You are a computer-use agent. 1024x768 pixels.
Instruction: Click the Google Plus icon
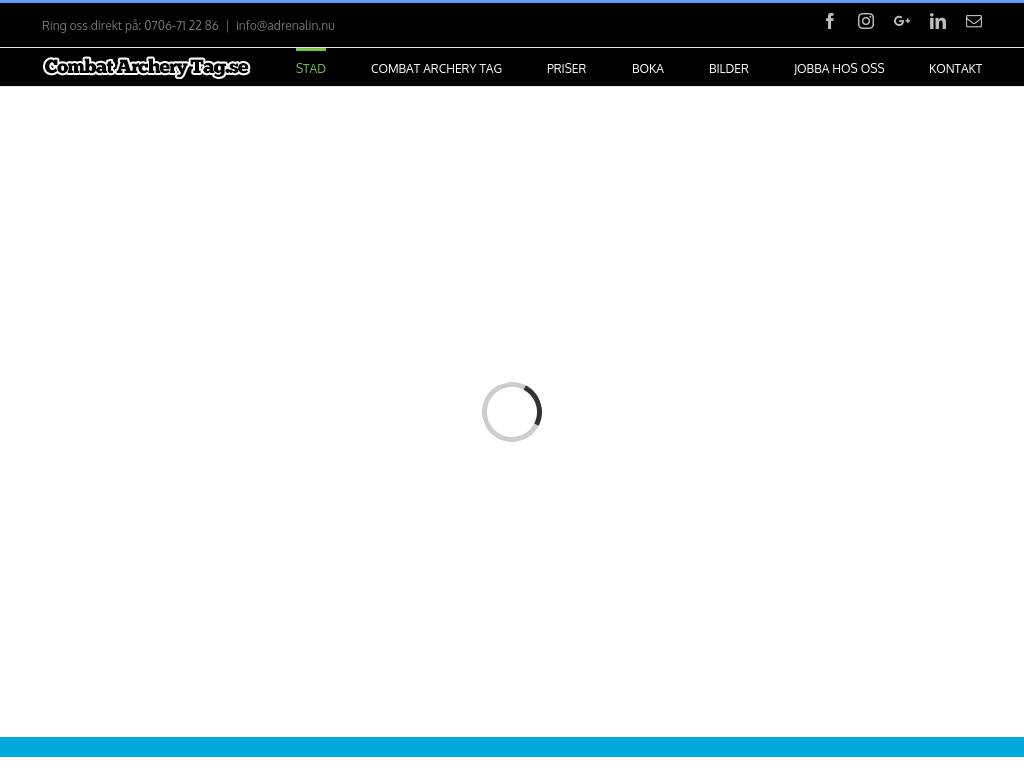(902, 21)
